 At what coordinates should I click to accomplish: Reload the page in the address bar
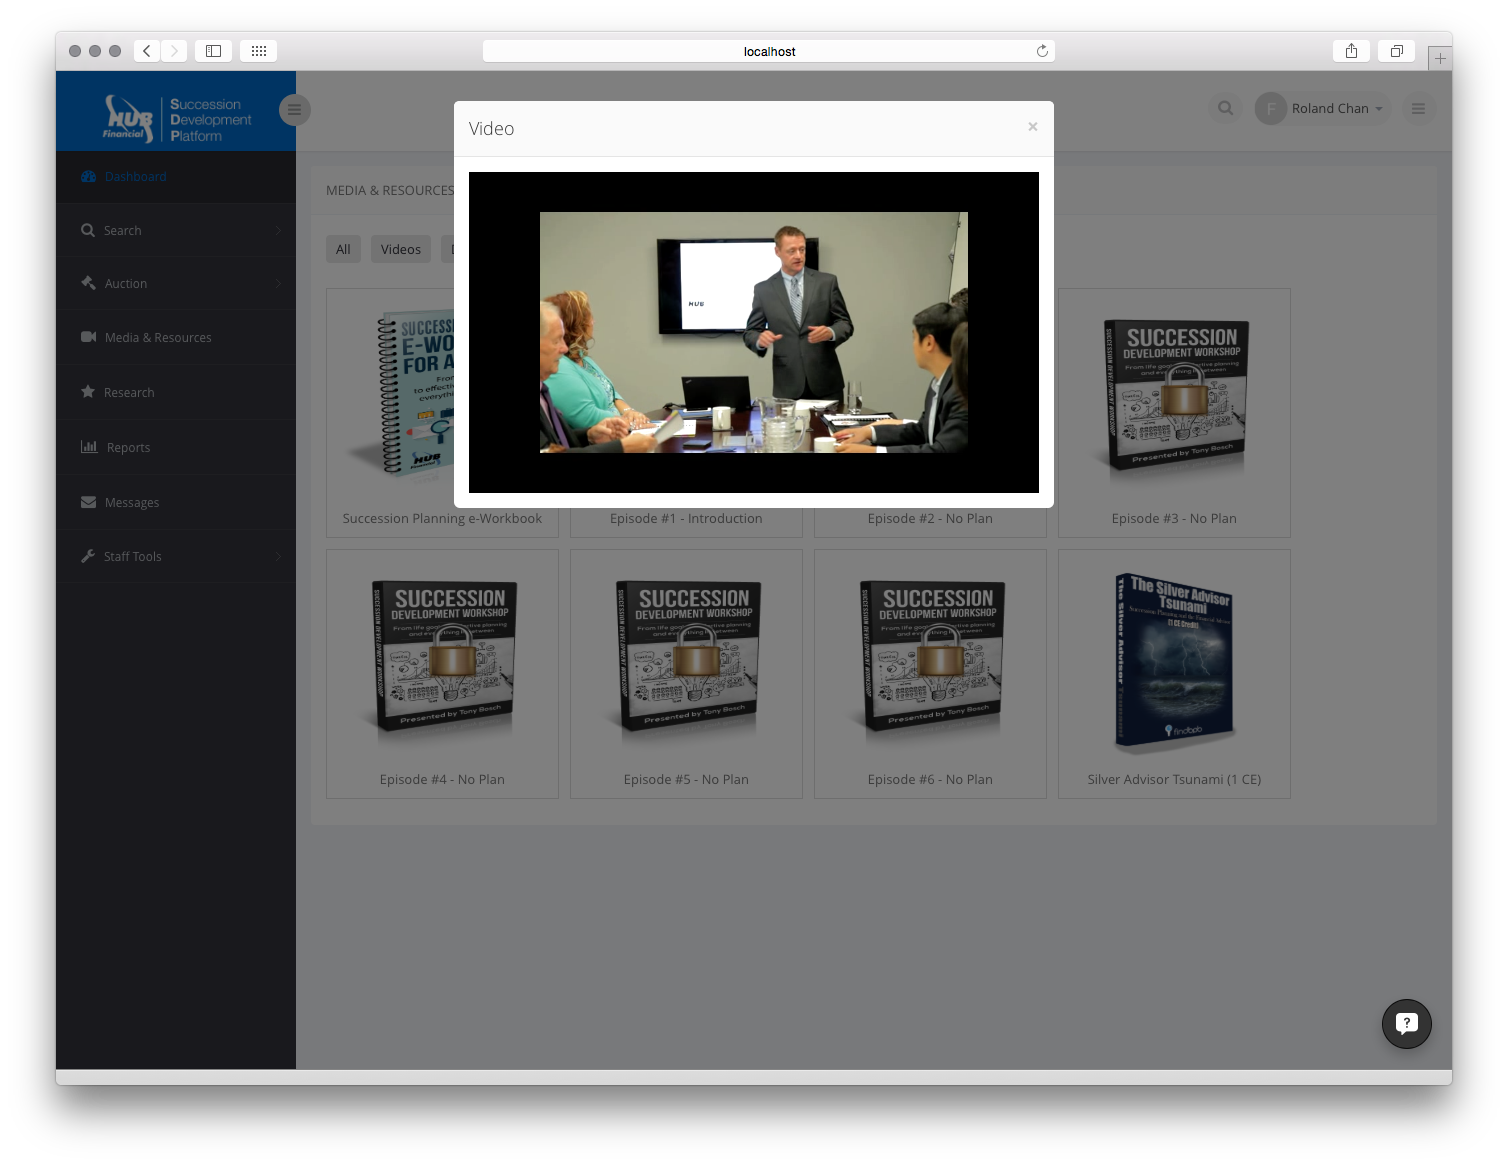pyautogui.click(x=1042, y=51)
